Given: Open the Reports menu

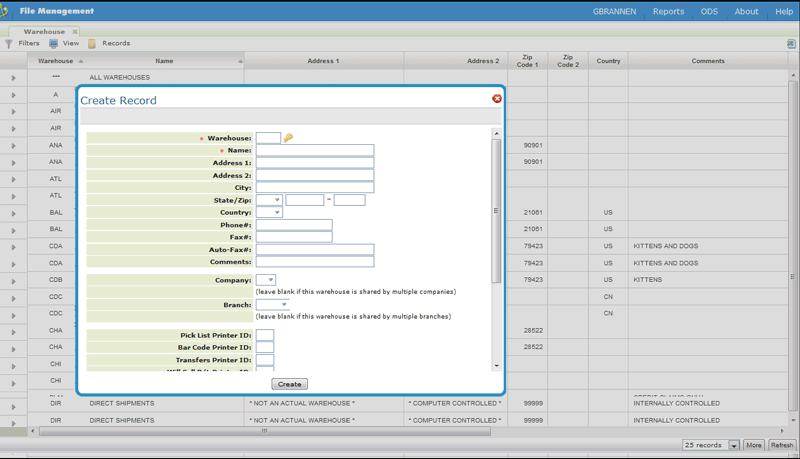Looking at the screenshot, I should 668,12.
